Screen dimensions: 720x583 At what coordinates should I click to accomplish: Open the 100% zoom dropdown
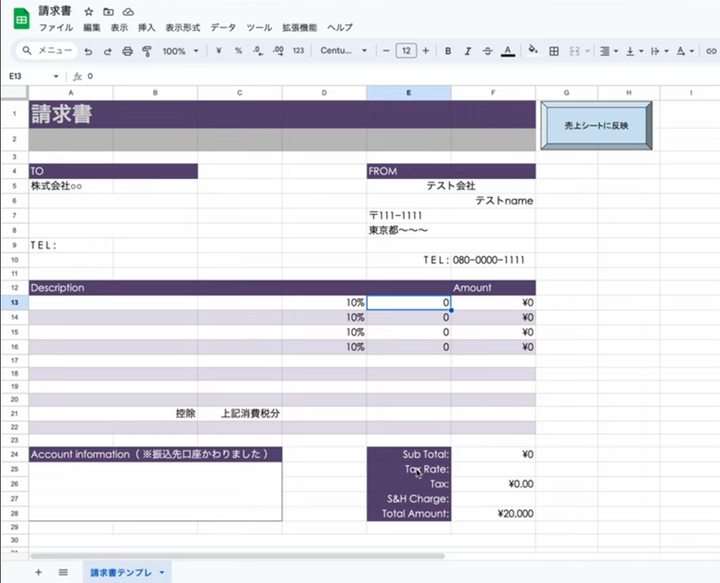[180, 51]
